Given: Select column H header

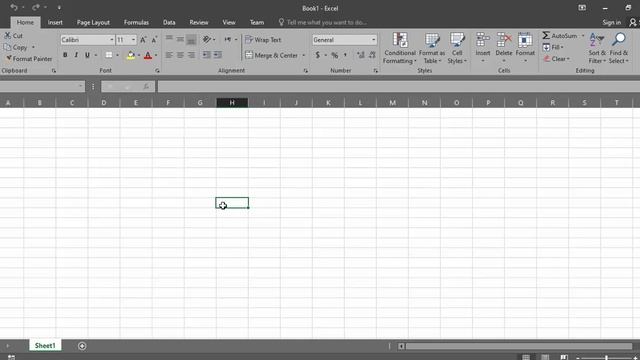Looking at the screenshot, I should (232, 103).
